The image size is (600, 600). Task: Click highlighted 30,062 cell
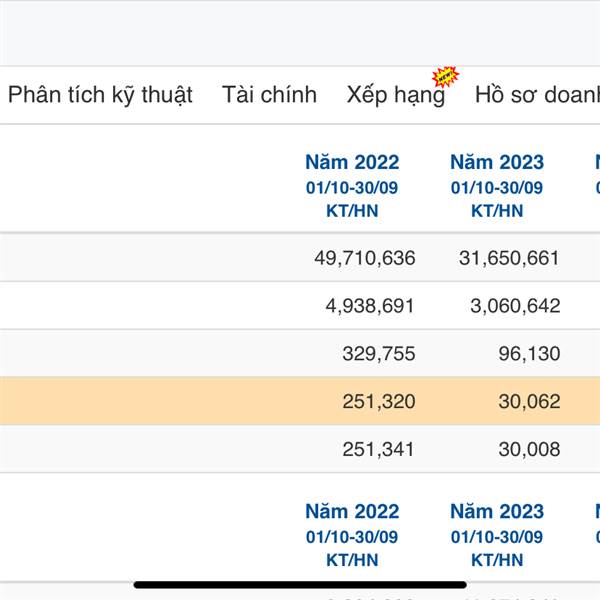point(529,402)
